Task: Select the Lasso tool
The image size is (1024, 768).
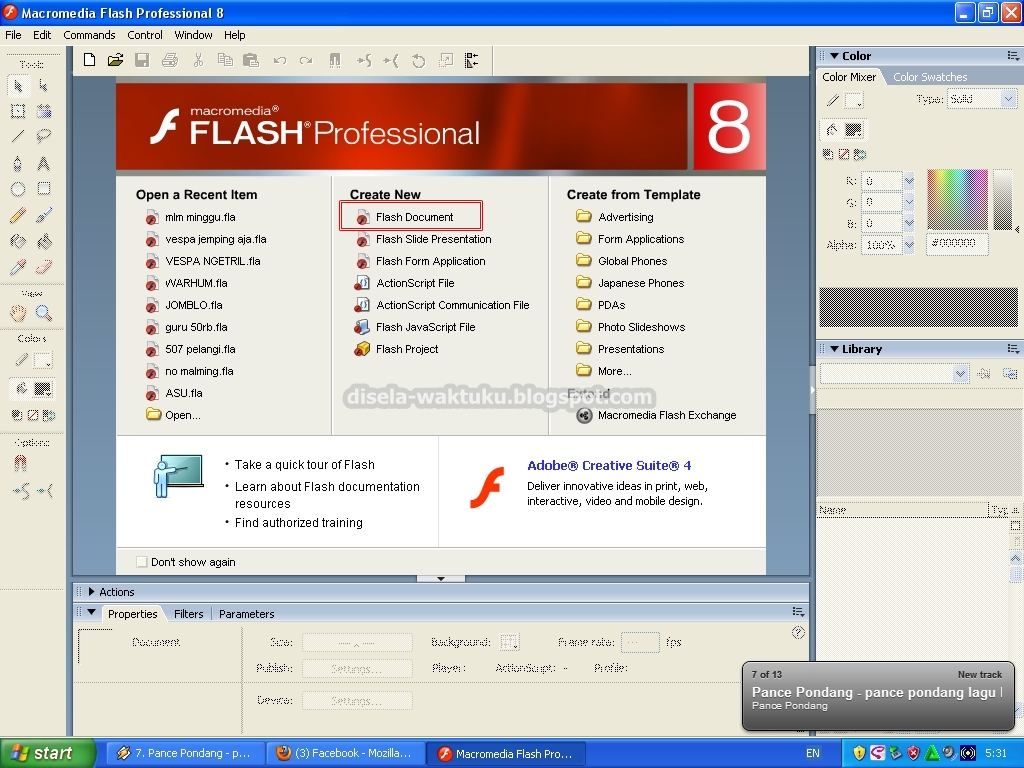Action: (x=43, y=136)
